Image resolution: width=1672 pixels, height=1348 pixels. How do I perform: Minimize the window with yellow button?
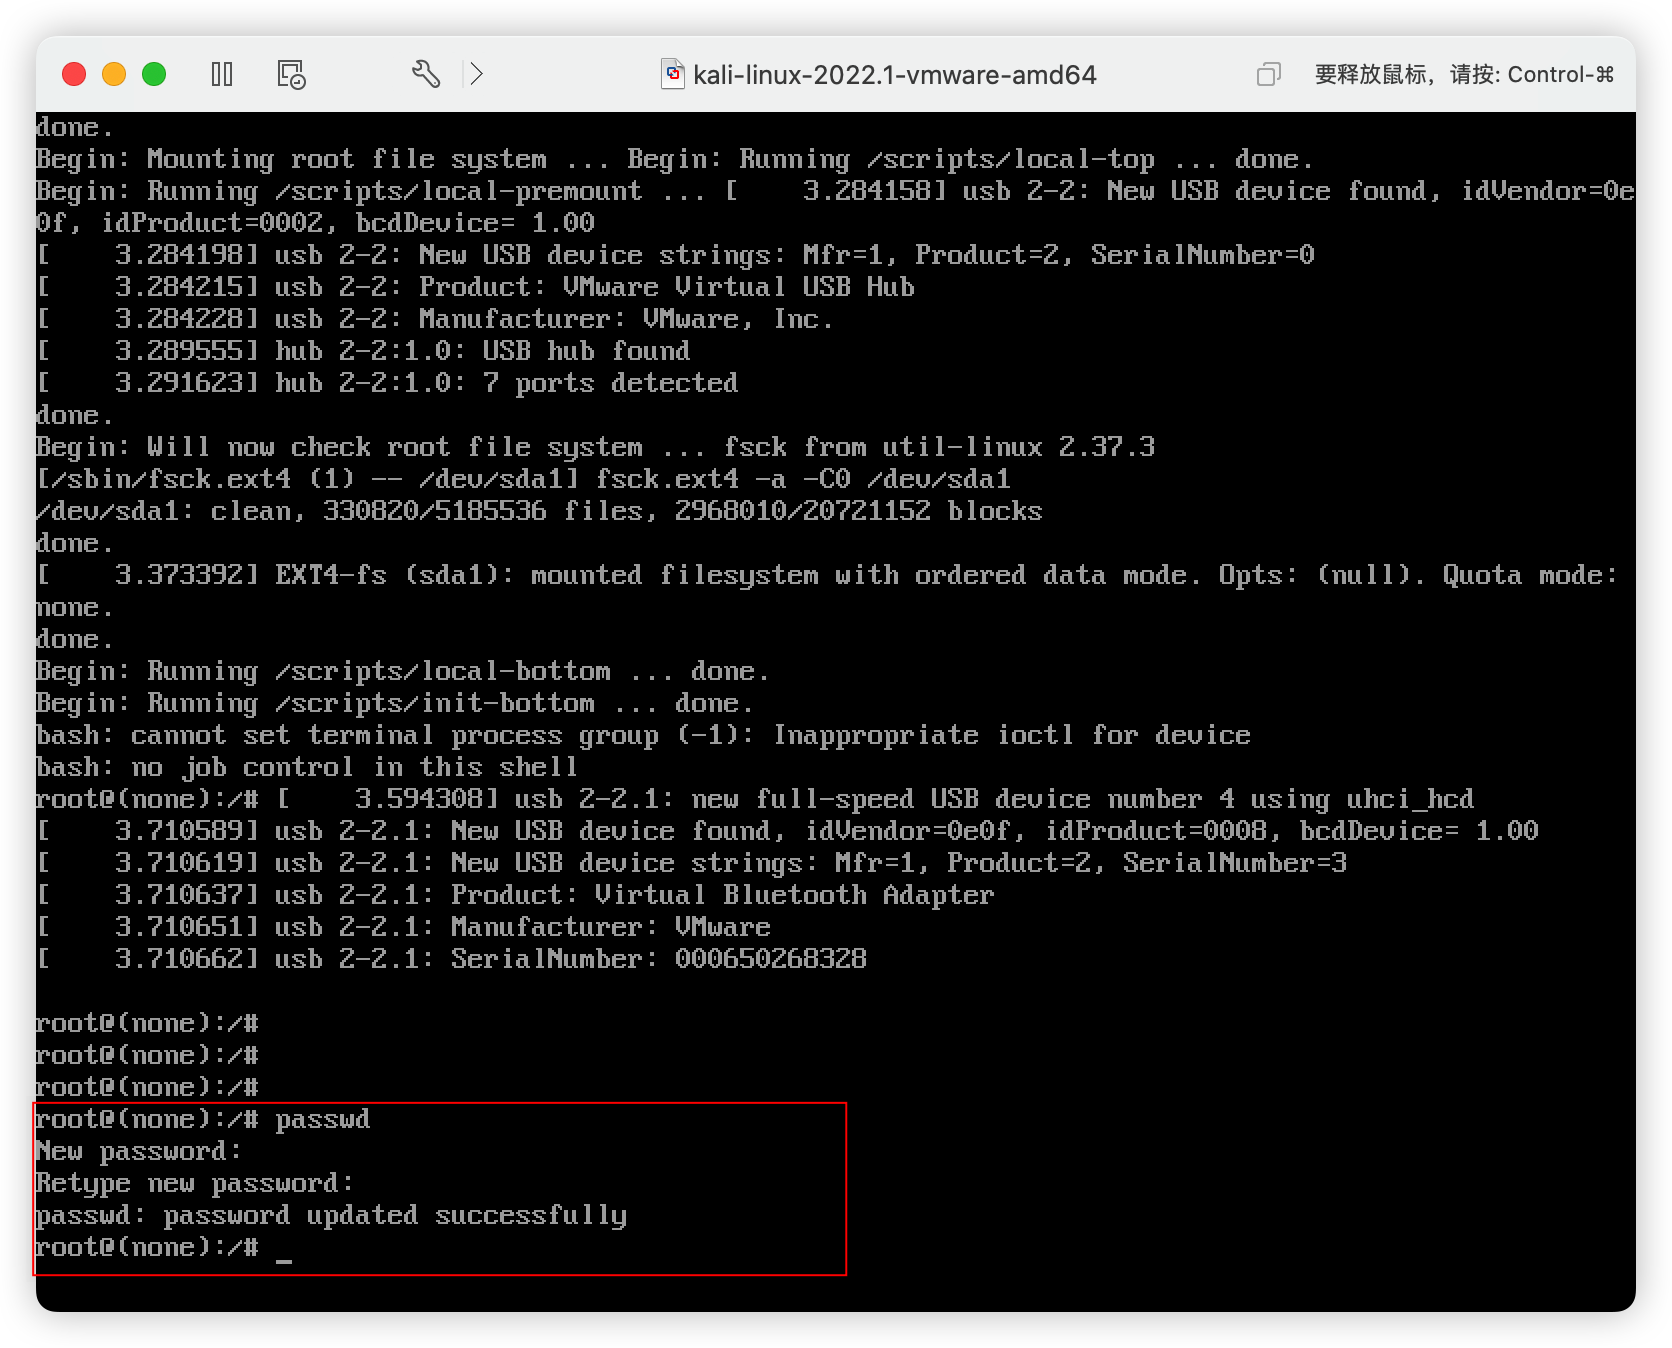coord(114,74)
